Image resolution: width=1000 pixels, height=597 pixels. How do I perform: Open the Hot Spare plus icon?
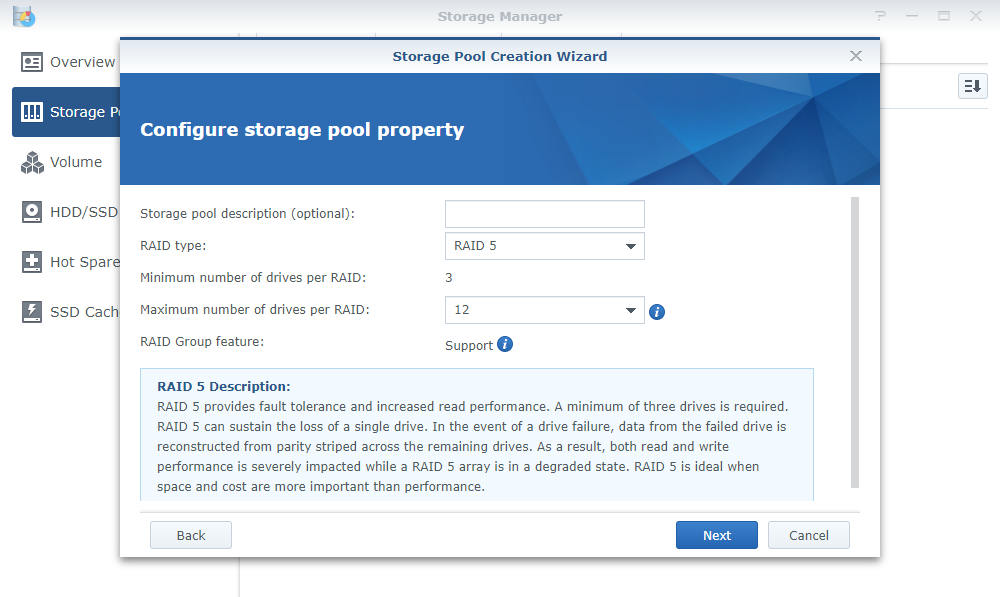pyautogui.click(x=32, y=262)
